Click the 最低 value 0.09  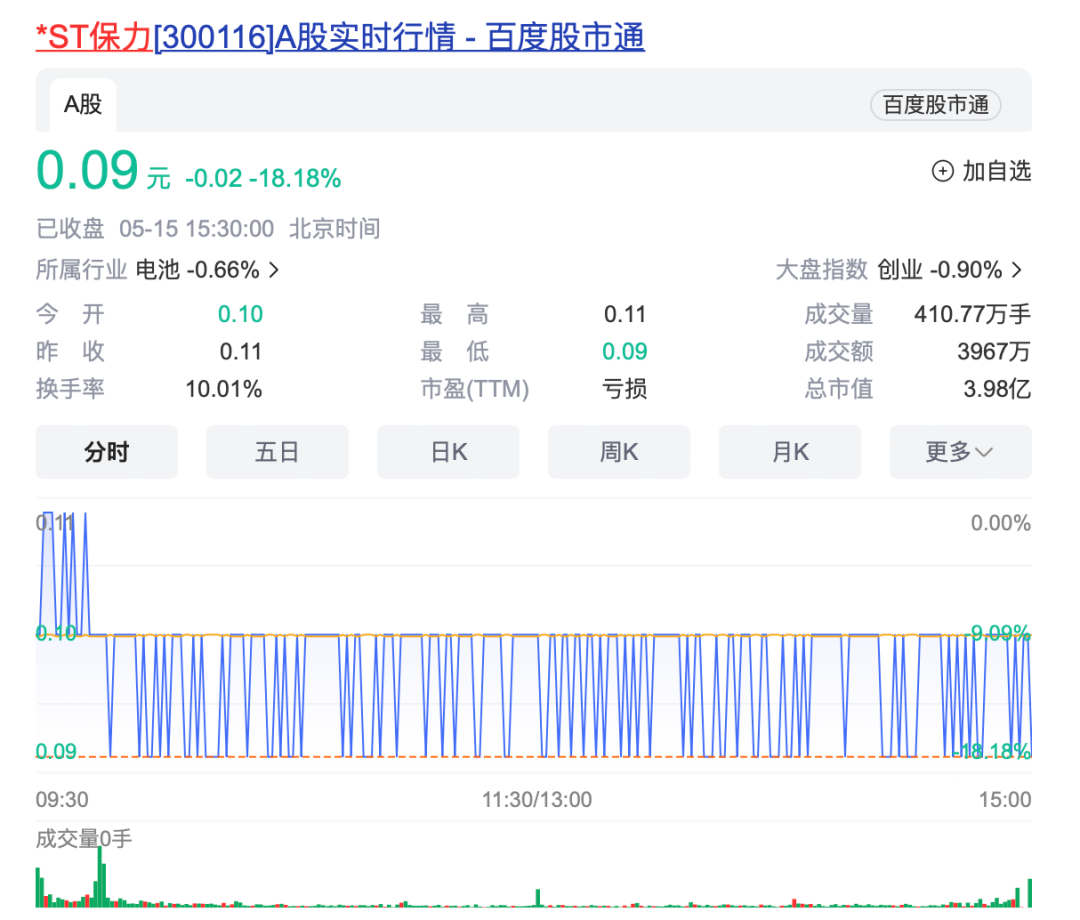point(625,351)
